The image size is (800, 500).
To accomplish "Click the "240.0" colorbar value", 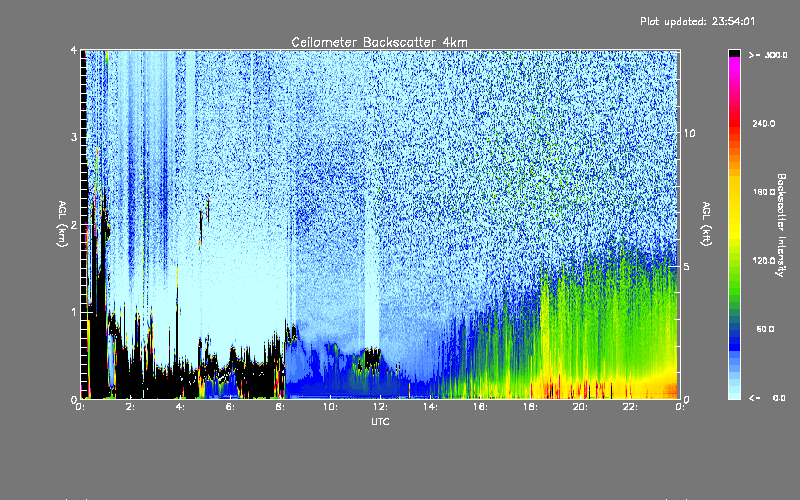I will pos(764,123).
